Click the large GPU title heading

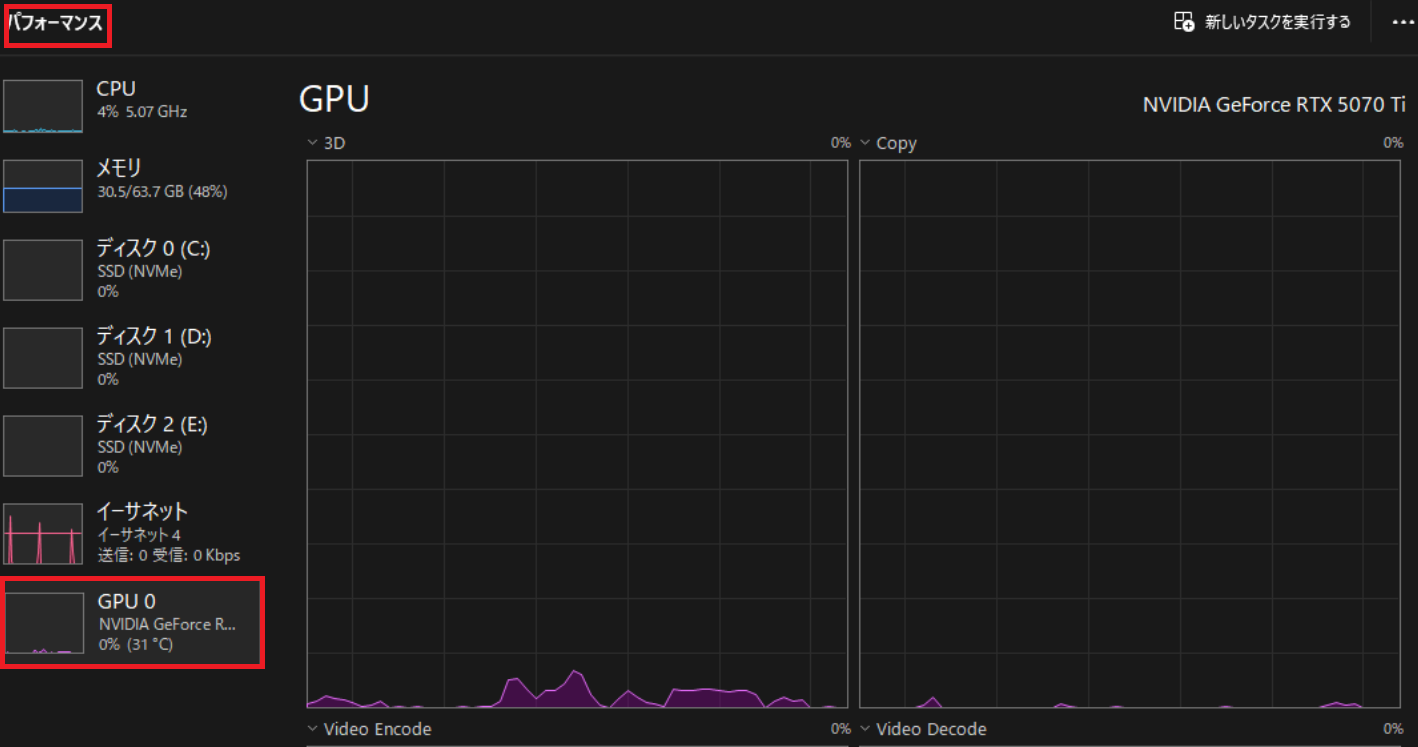click(x=335, y=99)
